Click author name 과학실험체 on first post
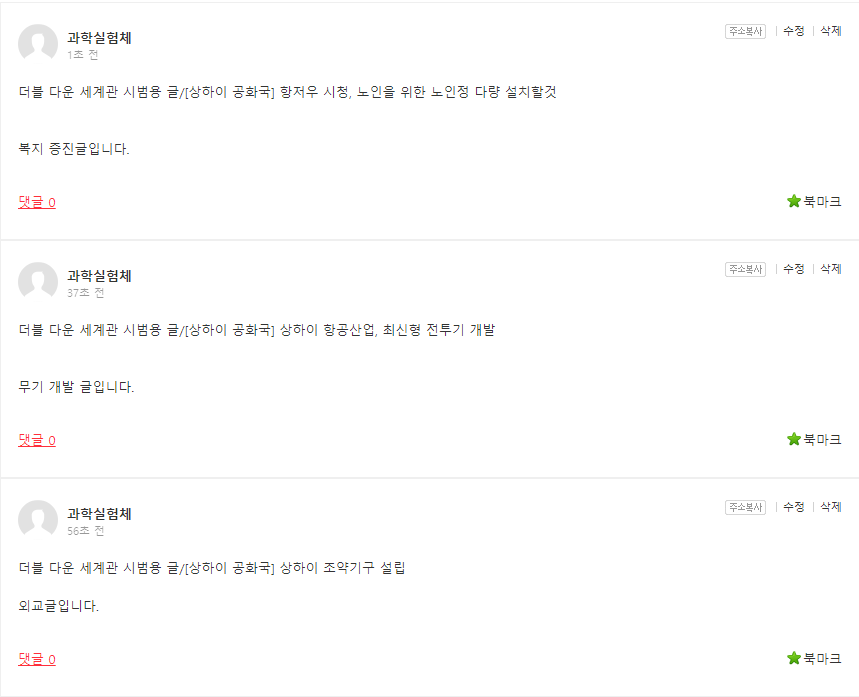 (99, 38)
